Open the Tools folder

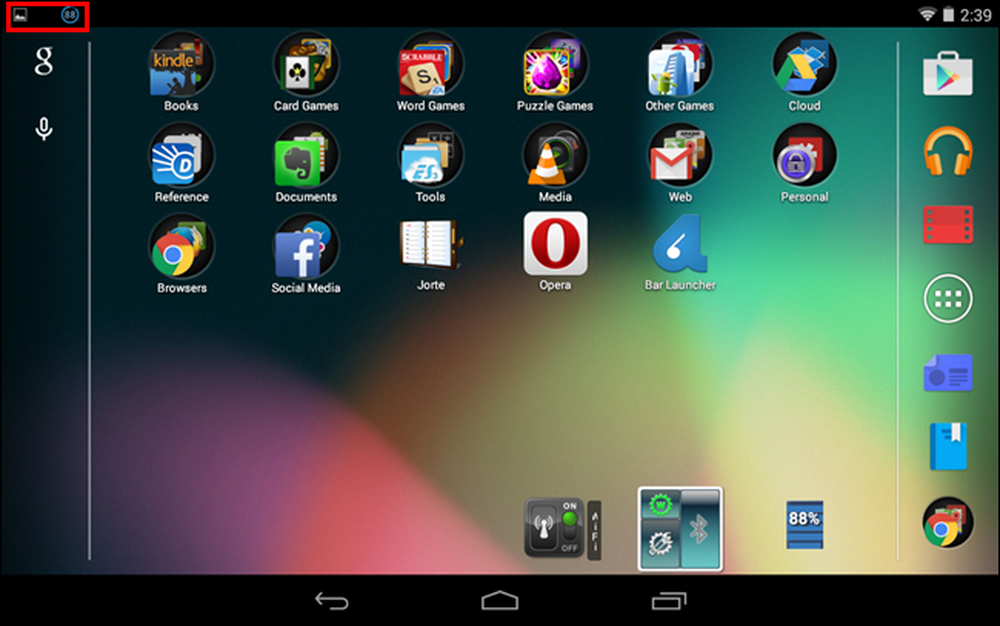pos(430,156)
